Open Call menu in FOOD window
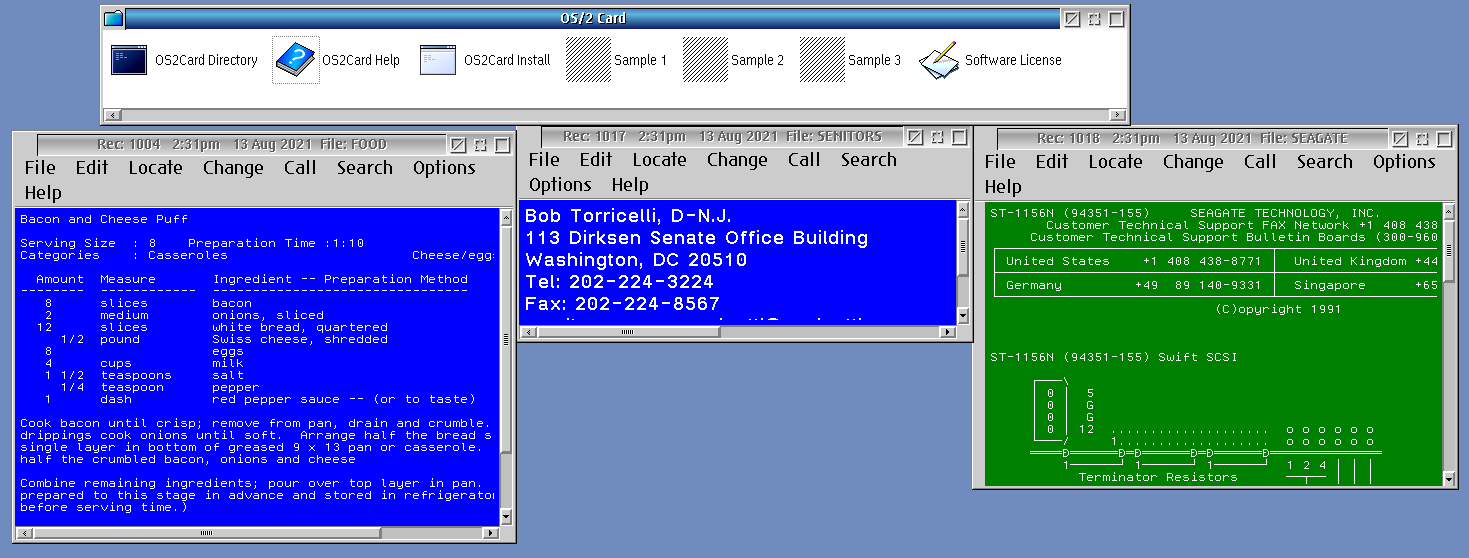 pyautogui.click(x=300, y=168)
